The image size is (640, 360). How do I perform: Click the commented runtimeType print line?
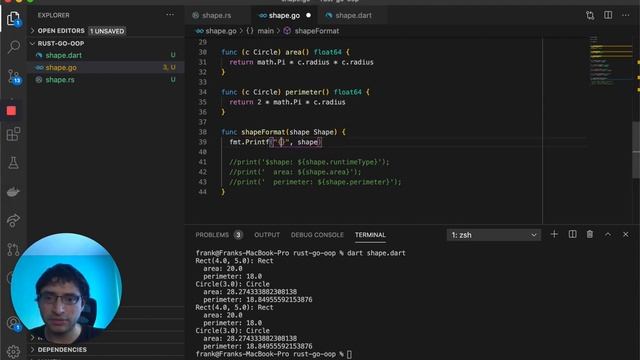point(309,162)
